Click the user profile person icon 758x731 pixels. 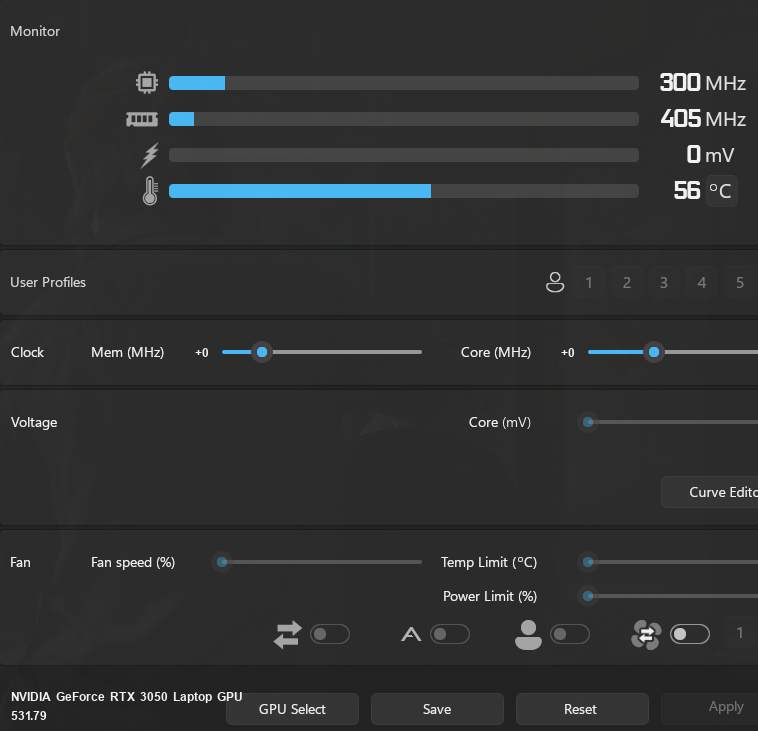pyautogui.click(x=555, y=282)
